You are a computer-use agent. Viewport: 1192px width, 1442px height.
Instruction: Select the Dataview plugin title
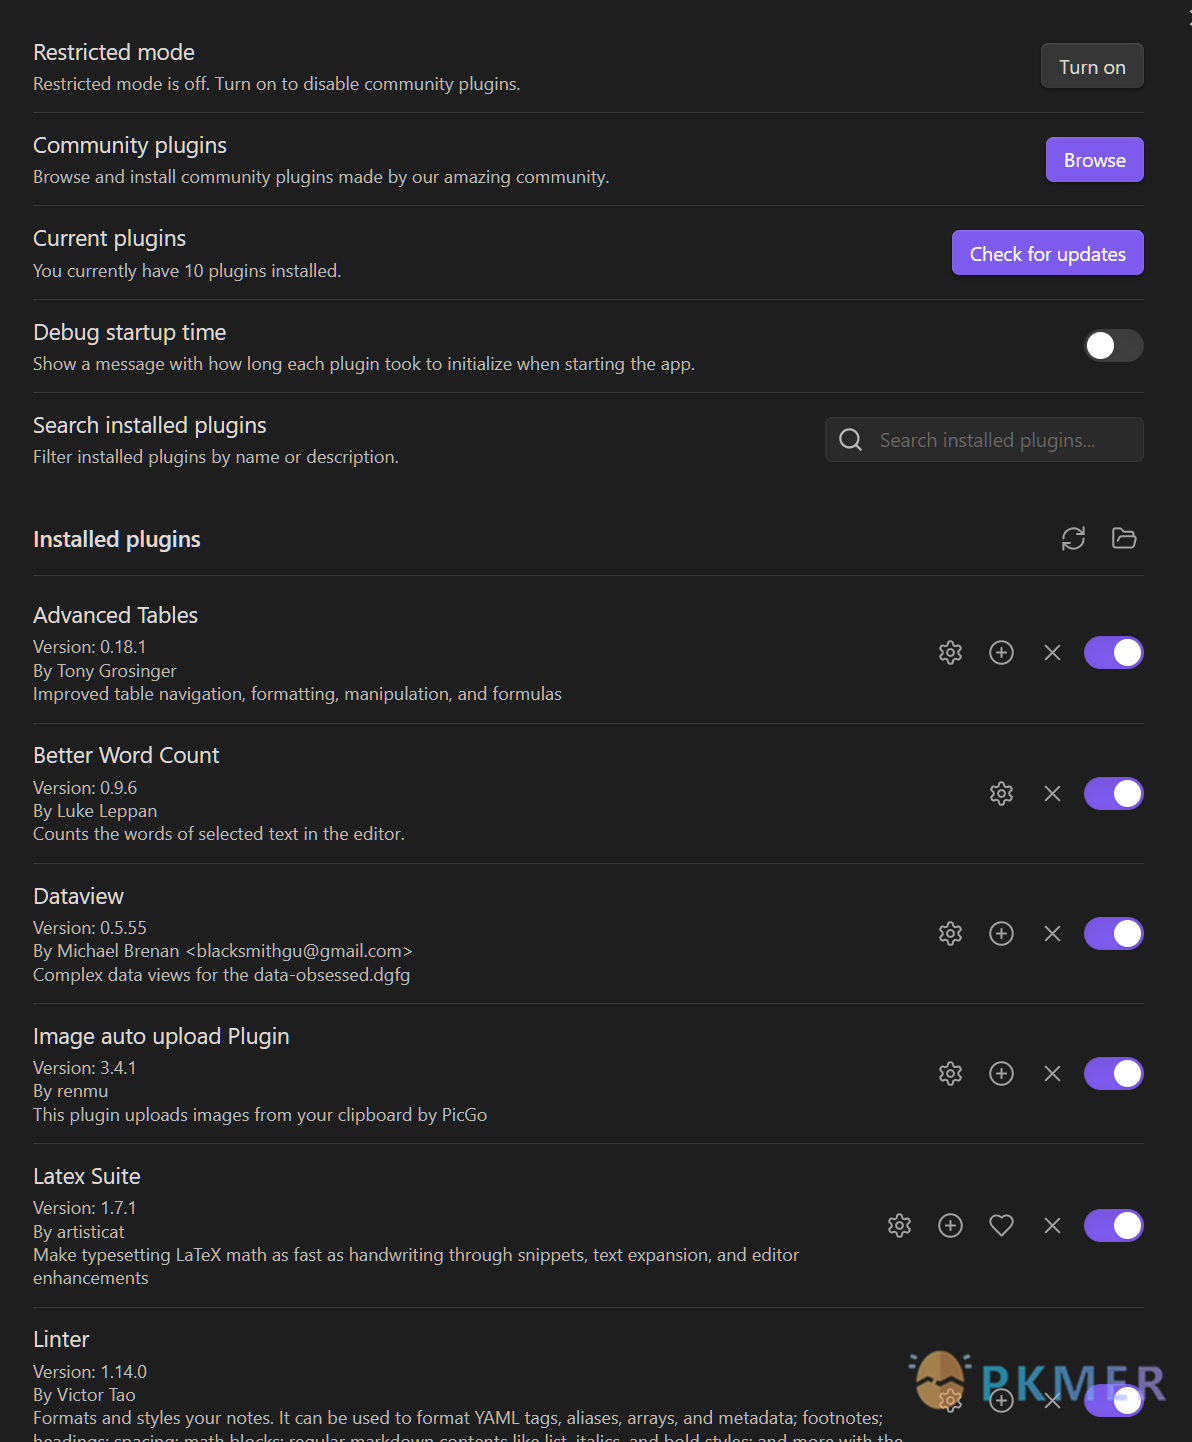[x=78, y=897]
